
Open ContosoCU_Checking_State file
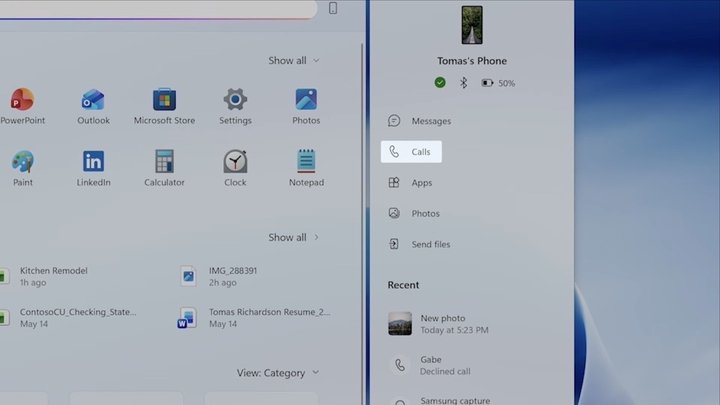[69, 318]
